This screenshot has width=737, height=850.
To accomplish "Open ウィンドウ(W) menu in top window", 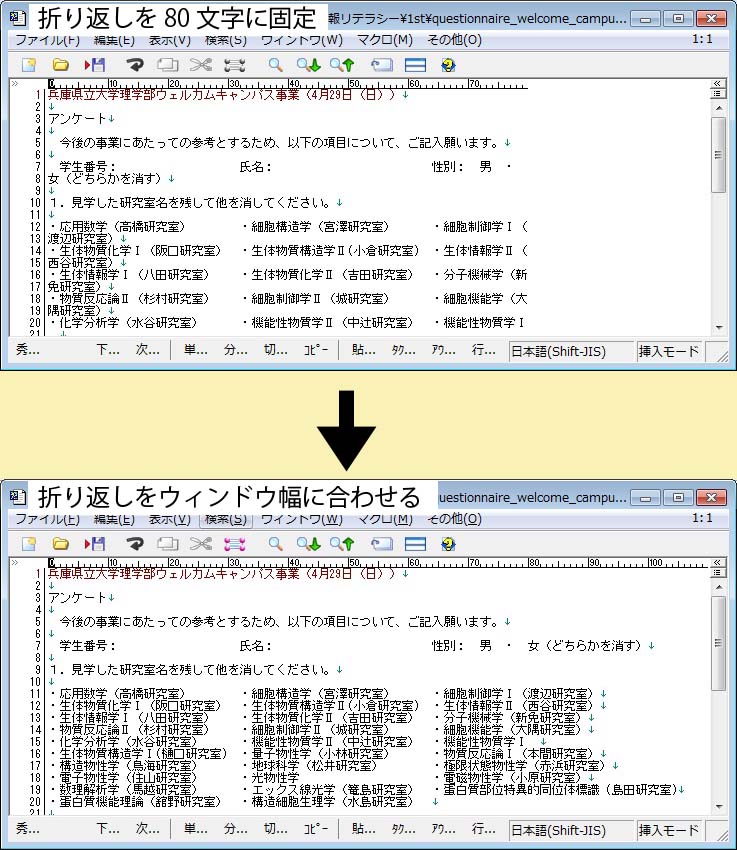I will pyautogui.click(x=302, y=40).
